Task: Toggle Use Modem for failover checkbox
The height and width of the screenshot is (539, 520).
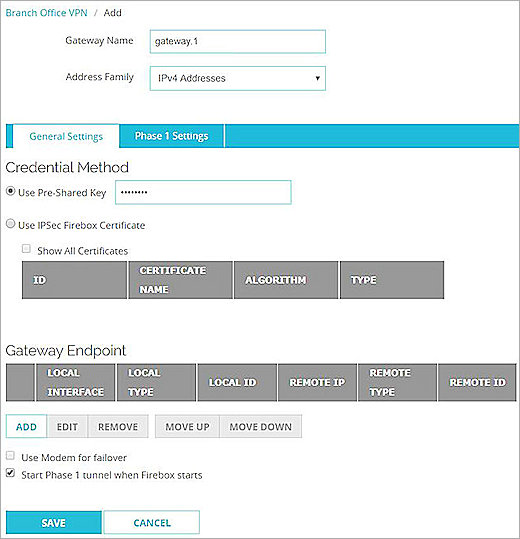Action: 10,456
